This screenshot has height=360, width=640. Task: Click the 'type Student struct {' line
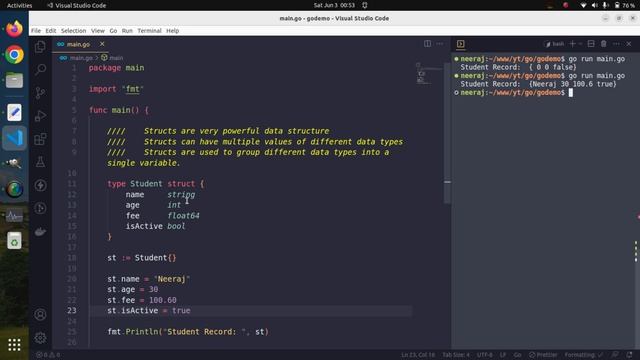[x=156, y=184]
